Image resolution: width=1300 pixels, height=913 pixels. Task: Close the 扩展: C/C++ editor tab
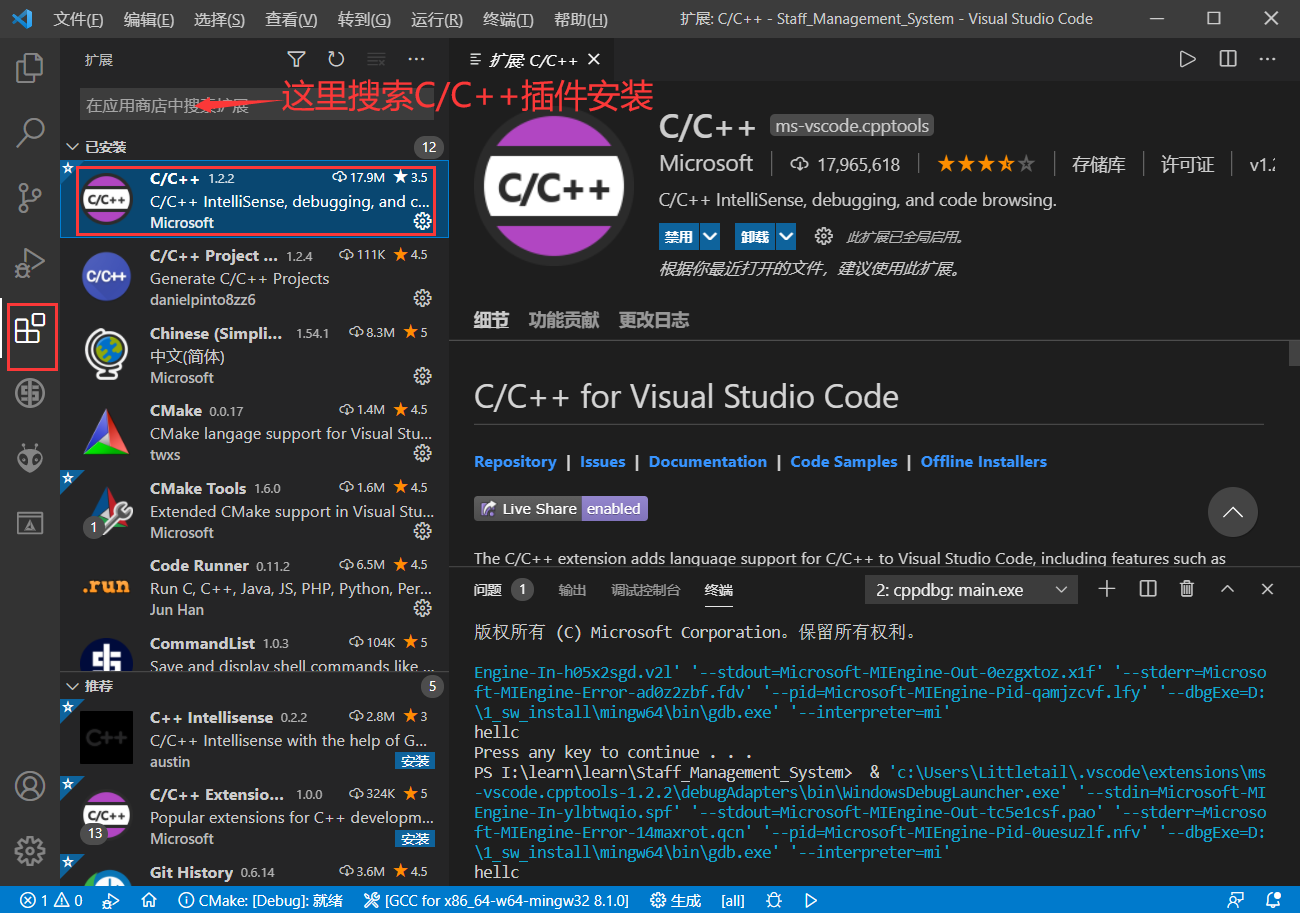595,60
